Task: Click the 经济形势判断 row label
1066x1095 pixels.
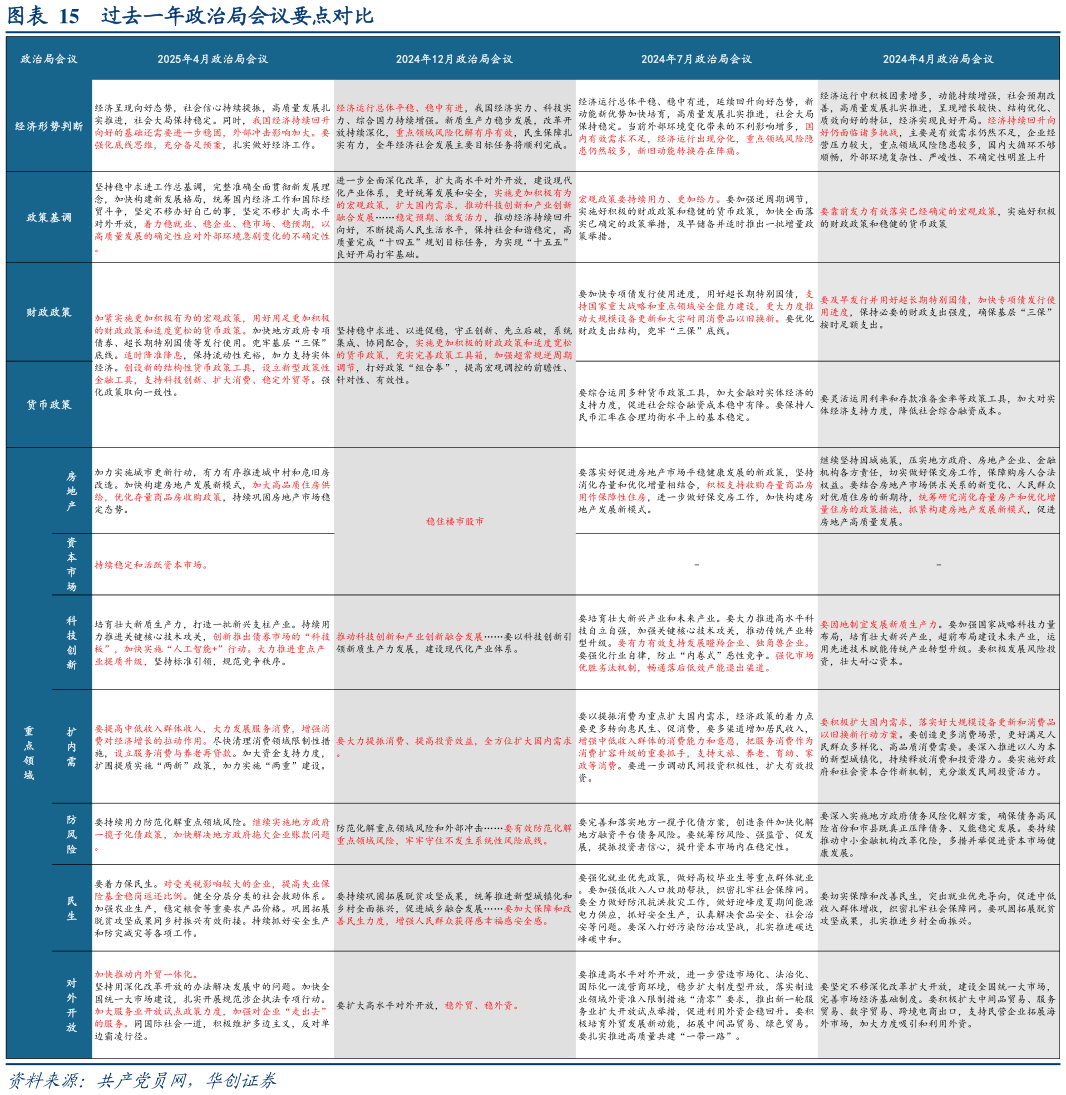Action: pyautogui.click(x=49, y=126)
